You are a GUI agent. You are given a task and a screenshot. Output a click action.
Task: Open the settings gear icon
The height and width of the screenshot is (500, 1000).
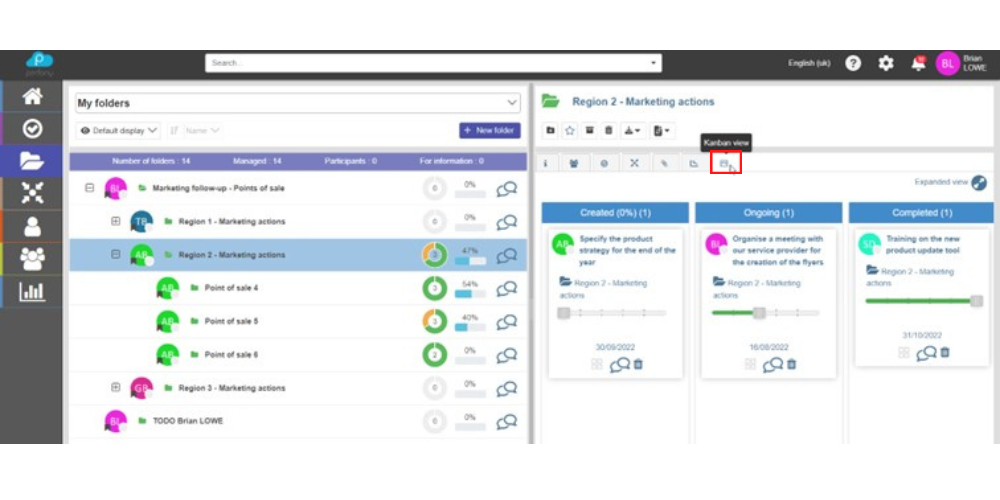(885, 63)
